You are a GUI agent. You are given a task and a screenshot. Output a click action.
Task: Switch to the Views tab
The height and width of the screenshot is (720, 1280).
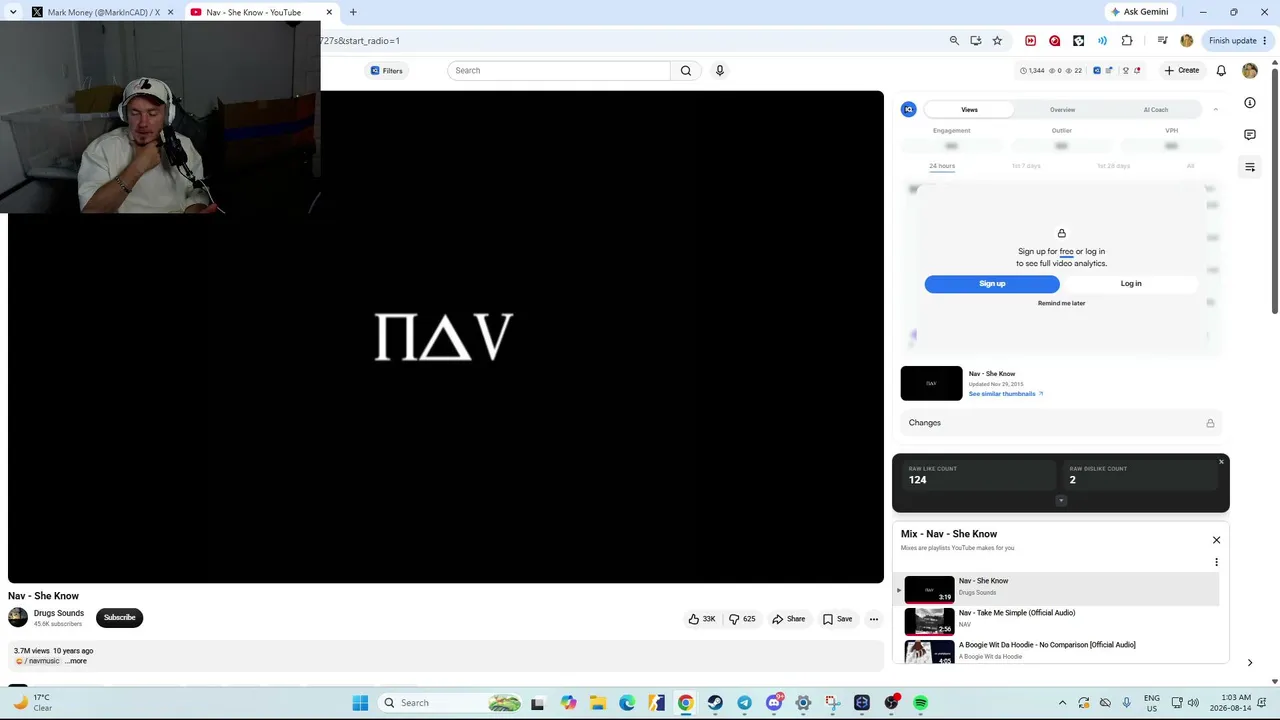[x=969, y=110]
